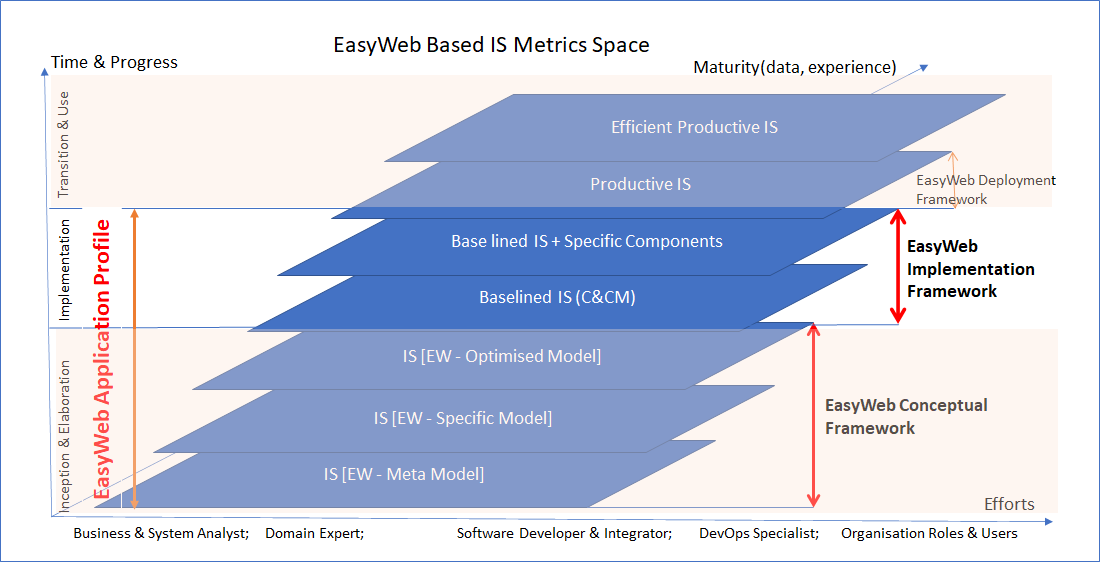Select the Organisation Roles & Users label
1100x562 pixels.
[x=929, y=533]
